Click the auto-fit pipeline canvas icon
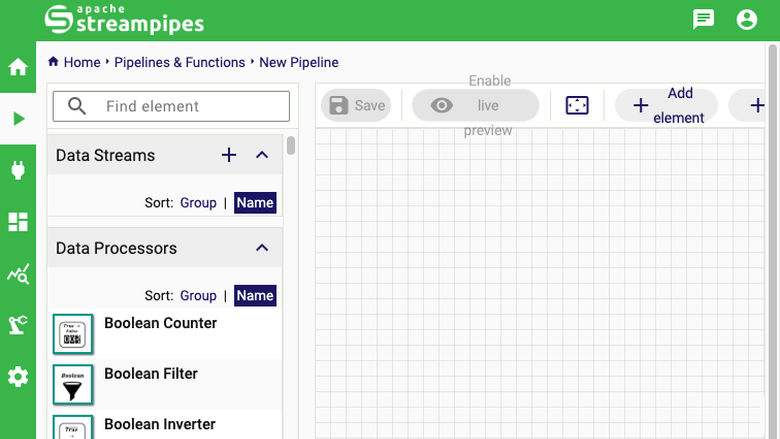 coord(577,105)
